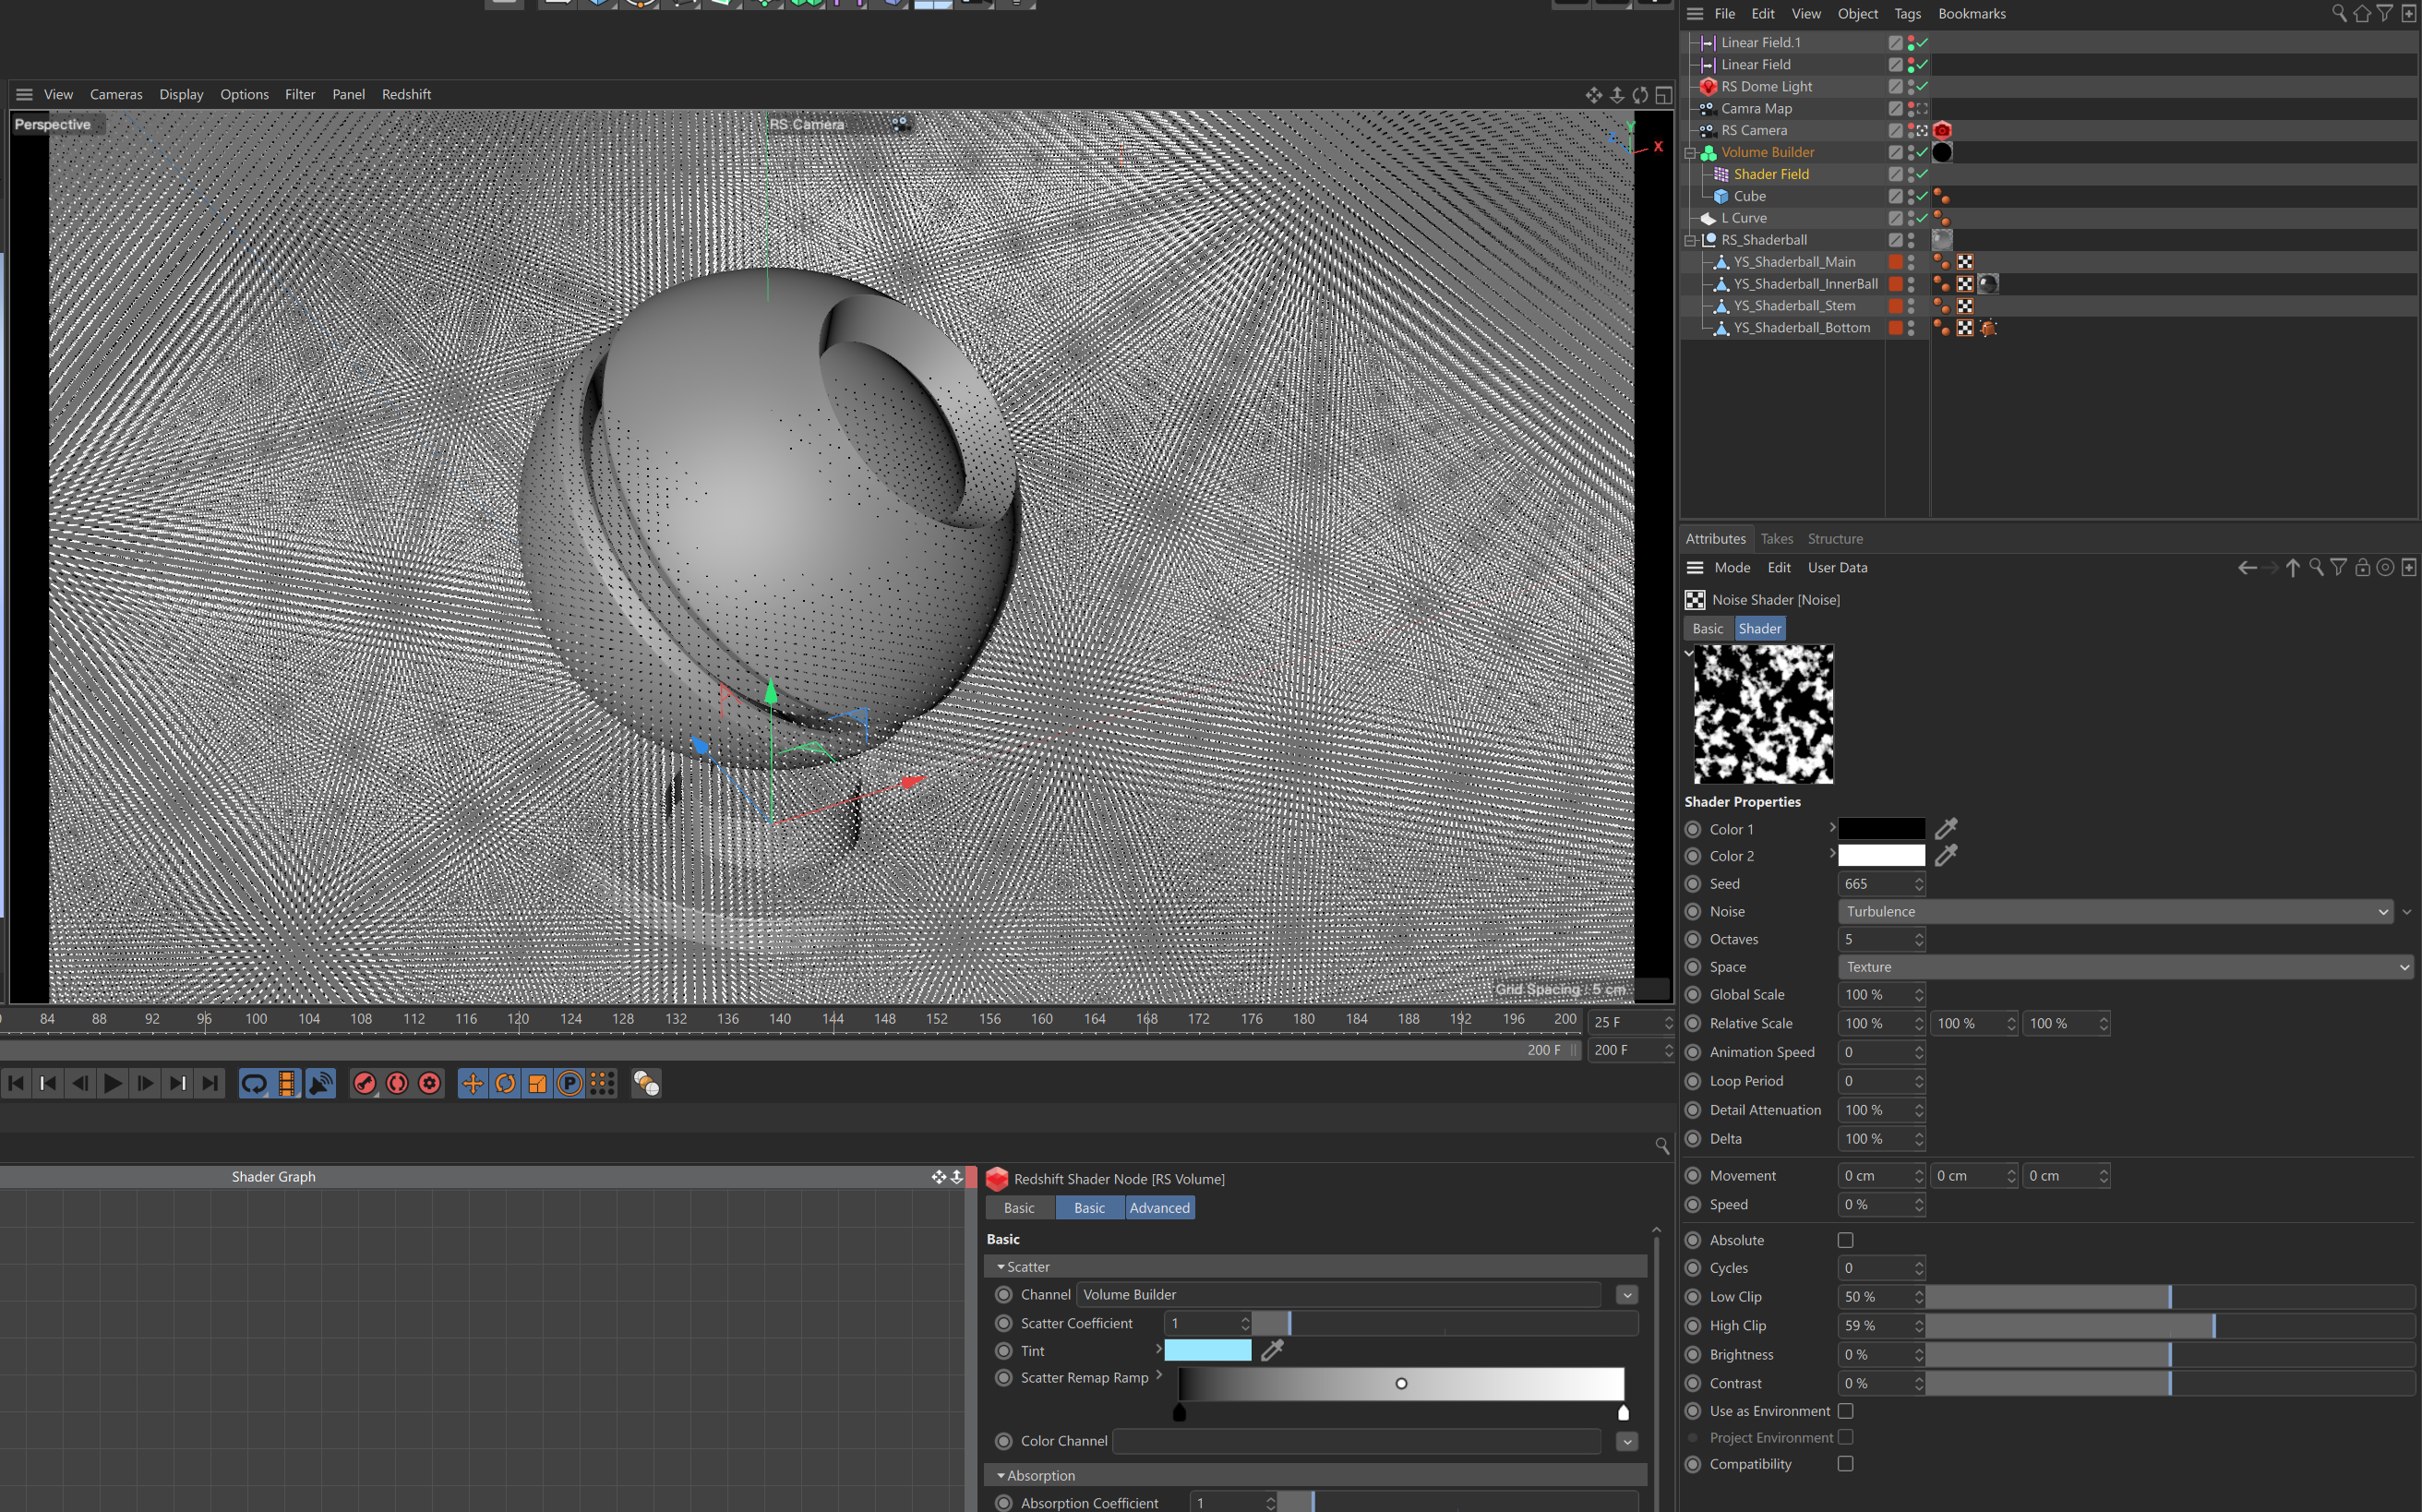The width and height of the screenshot is (2422, 1512).
Task: Collapse the Absorption section
Action: click(1001, 1476)
